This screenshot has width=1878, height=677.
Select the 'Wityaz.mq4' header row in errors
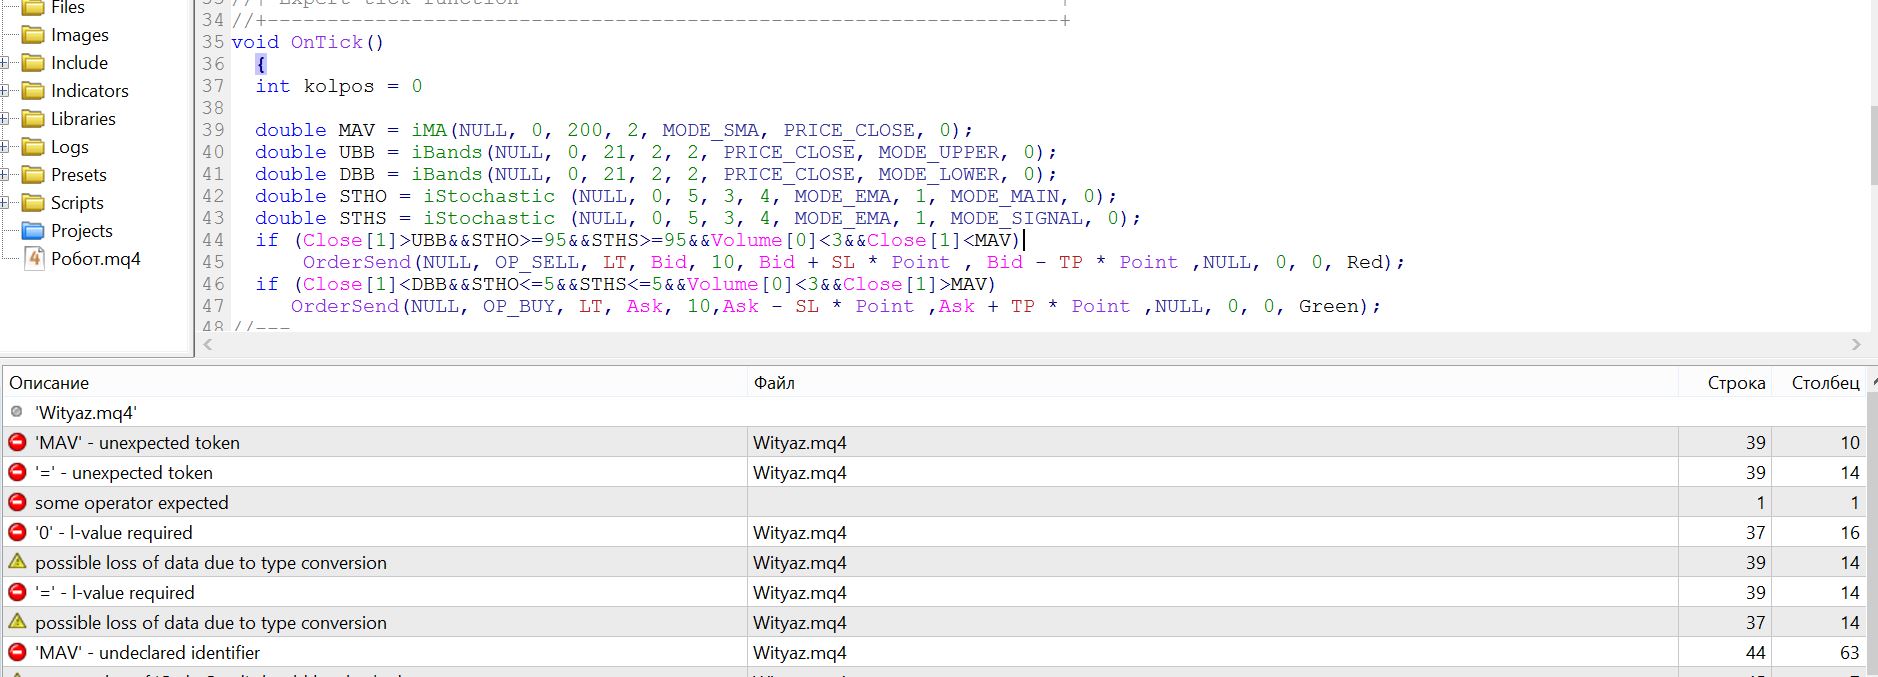[934, 412]
